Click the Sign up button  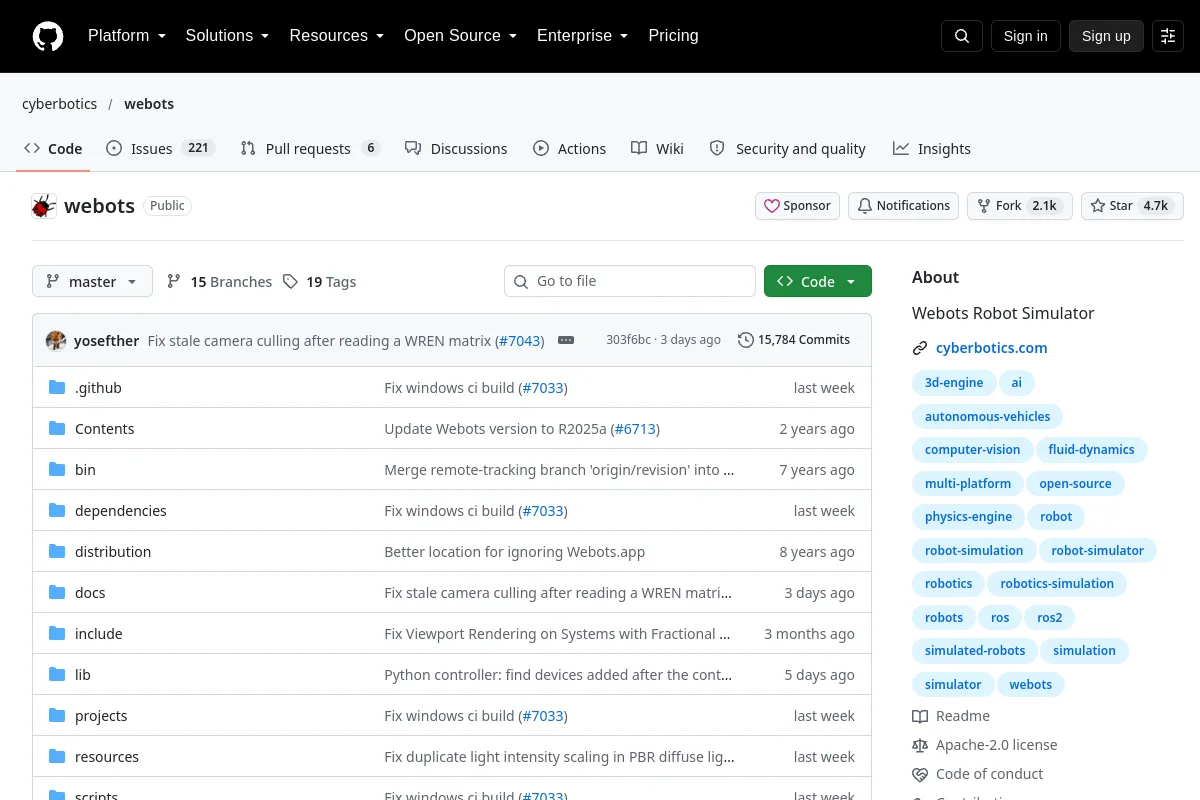click(x=1106, y=36)
